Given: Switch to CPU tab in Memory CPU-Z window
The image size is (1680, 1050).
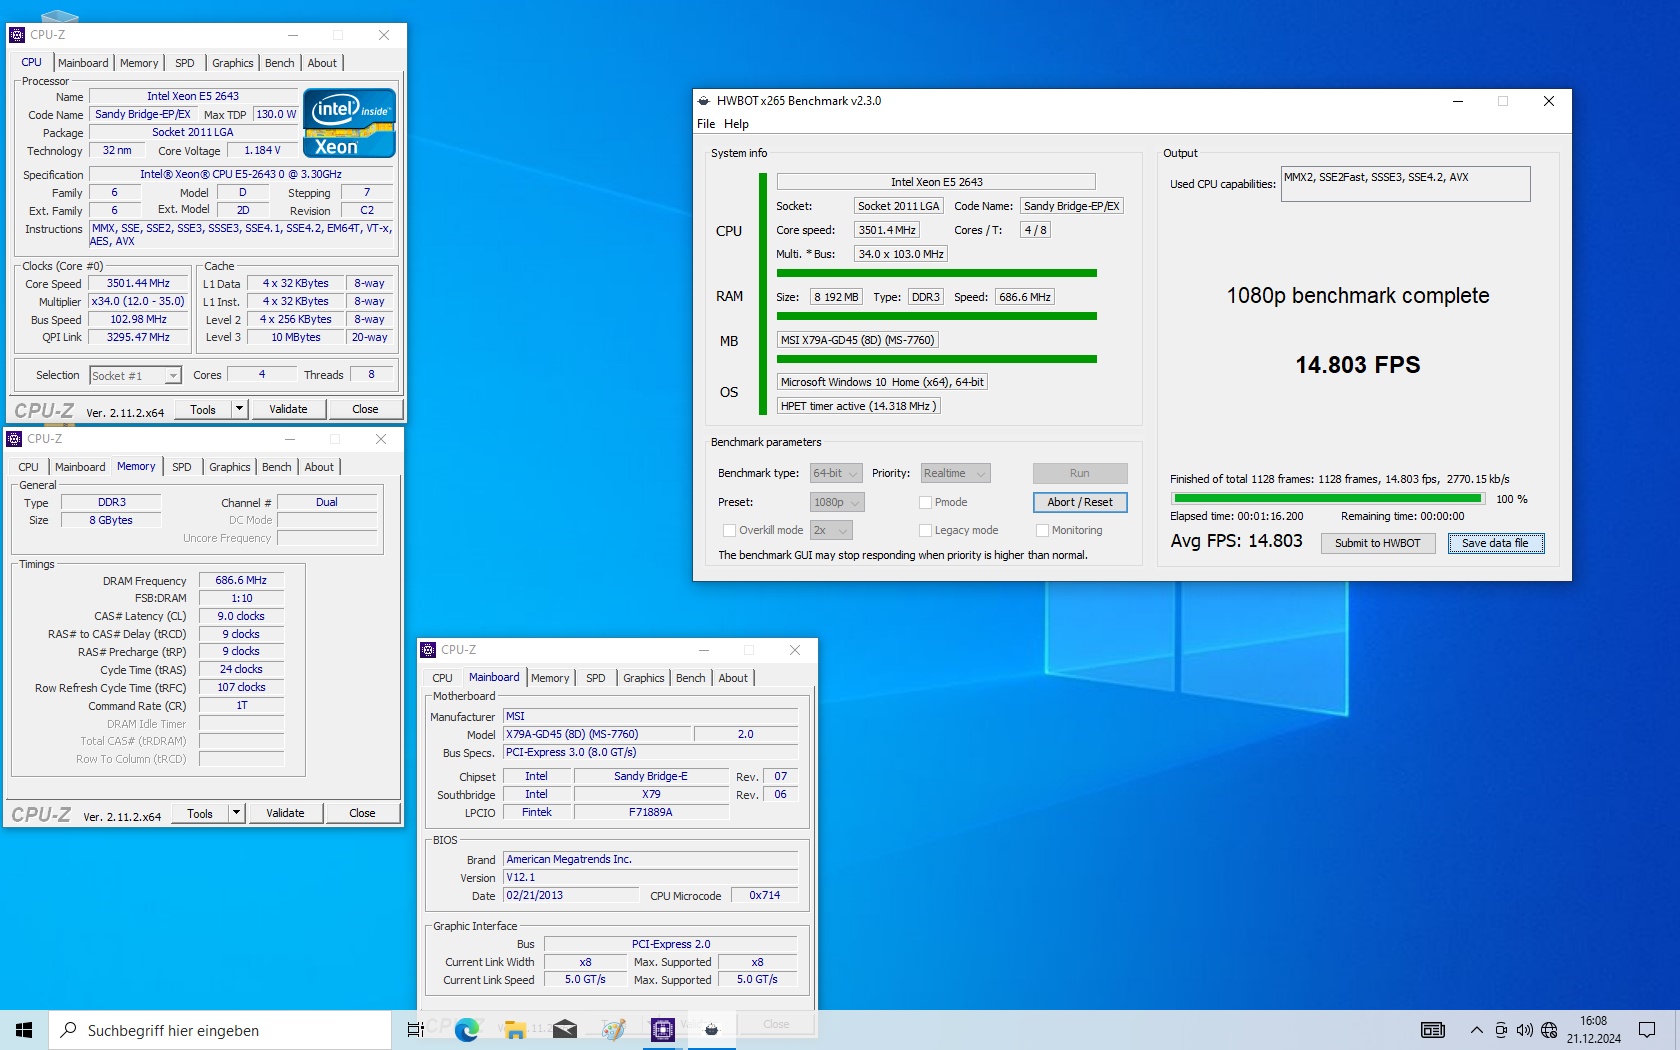Looking at the screenshot, I should tap(28, 467).
